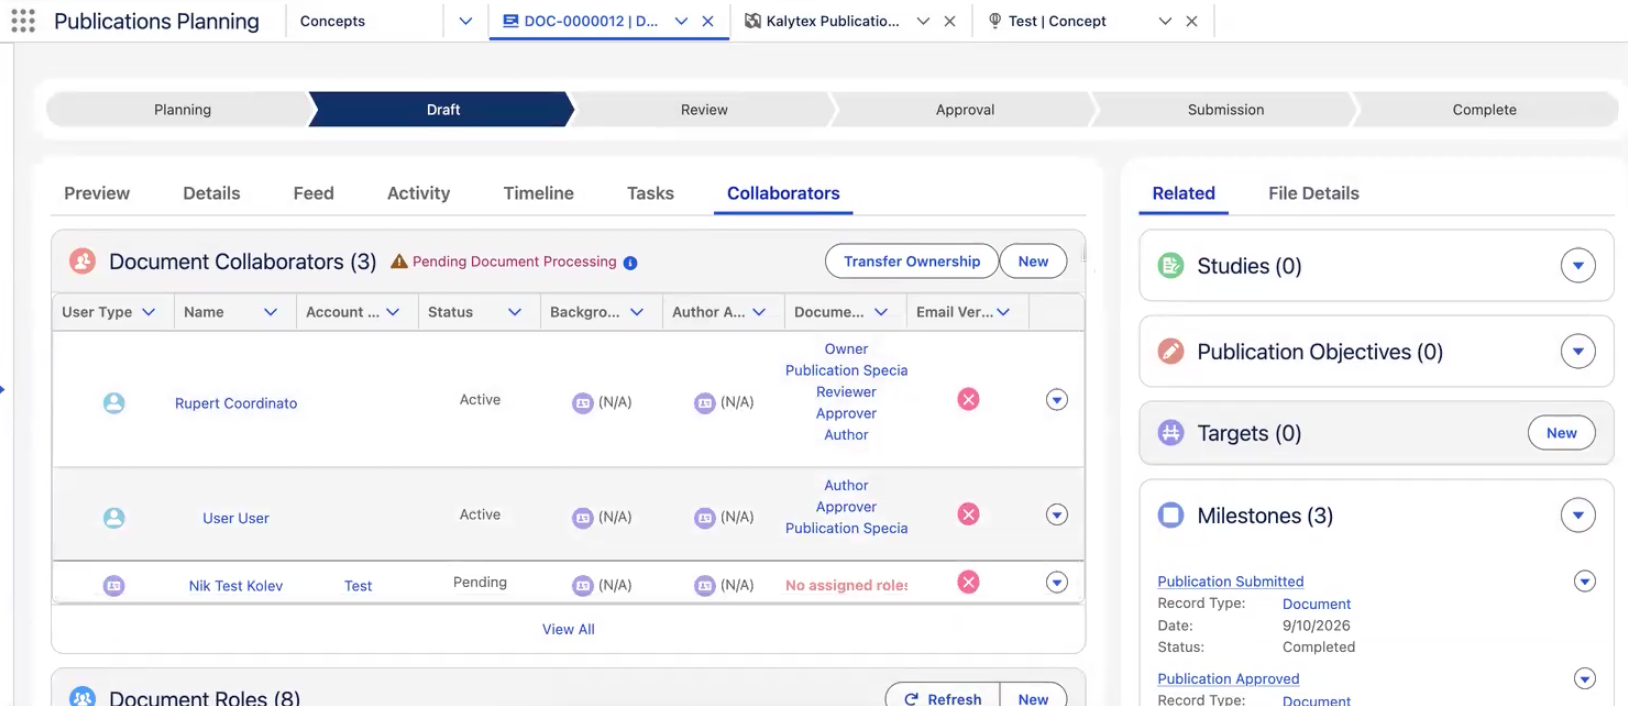
Task: Click New in Document Collaborators
Action: (1033, 261)
